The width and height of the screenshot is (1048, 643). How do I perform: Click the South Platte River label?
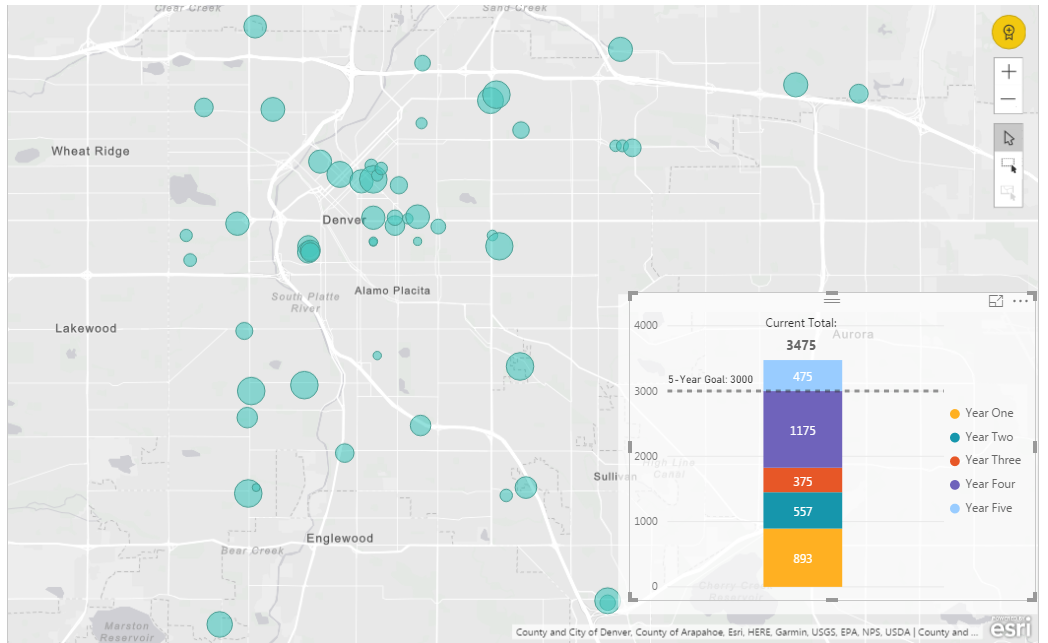point(305,302)
